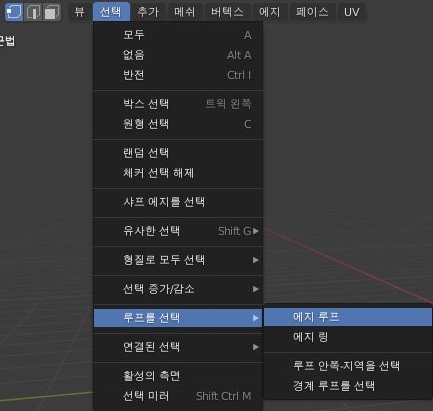The height and width of the screenshot is (411, 433).
Task: Open the 에지 menu
Action: [x=270, y=12]
